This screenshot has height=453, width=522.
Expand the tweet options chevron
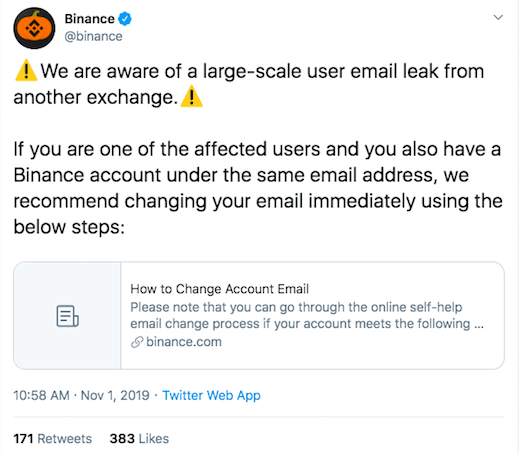tap(498, 17)
